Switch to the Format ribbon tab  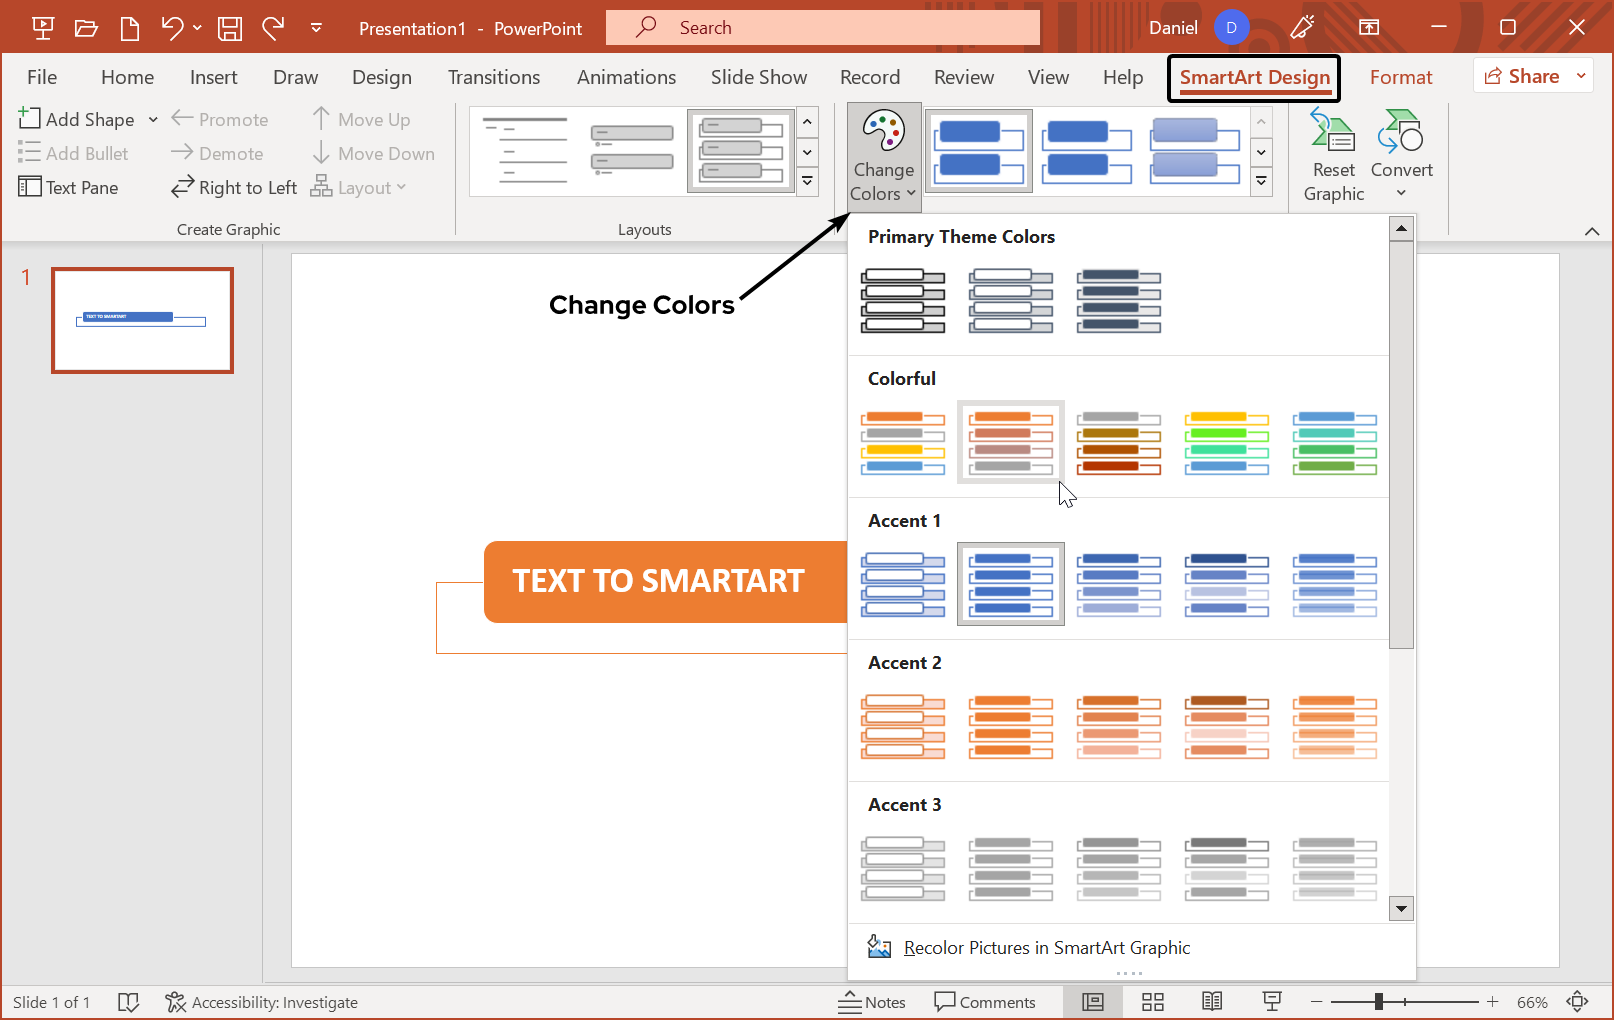1401,76
